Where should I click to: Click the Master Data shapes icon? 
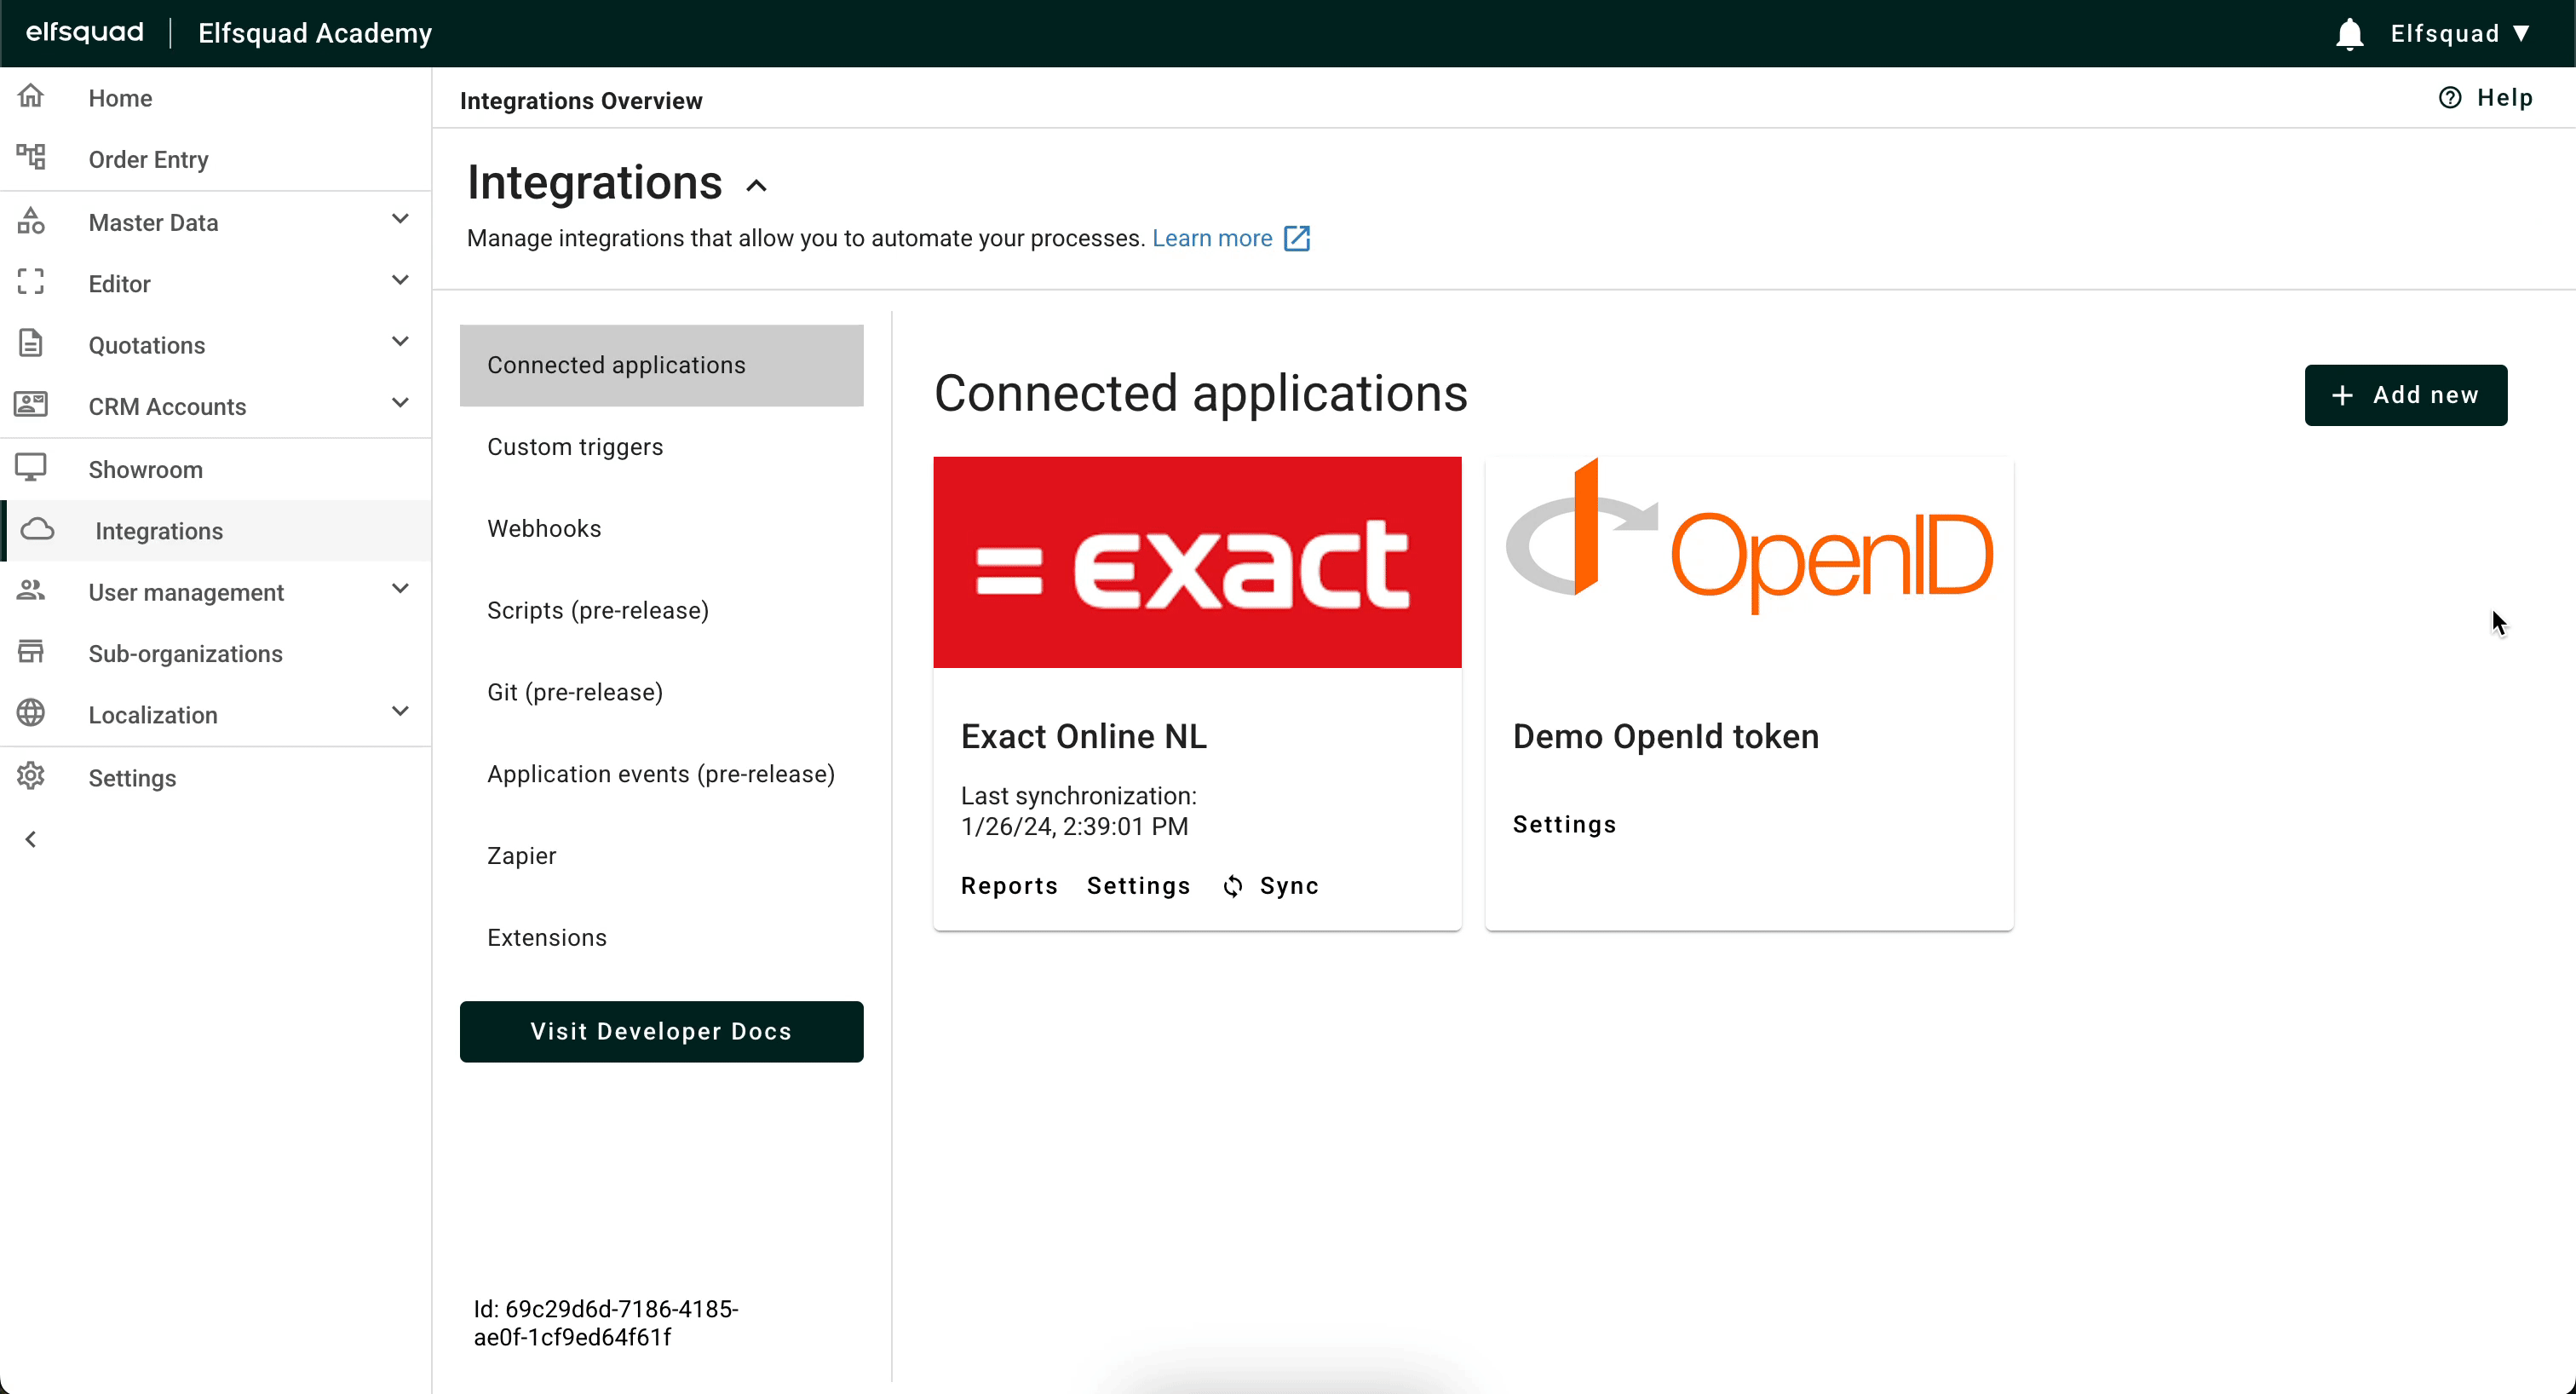pyautogui.click(x=31, y=220)
